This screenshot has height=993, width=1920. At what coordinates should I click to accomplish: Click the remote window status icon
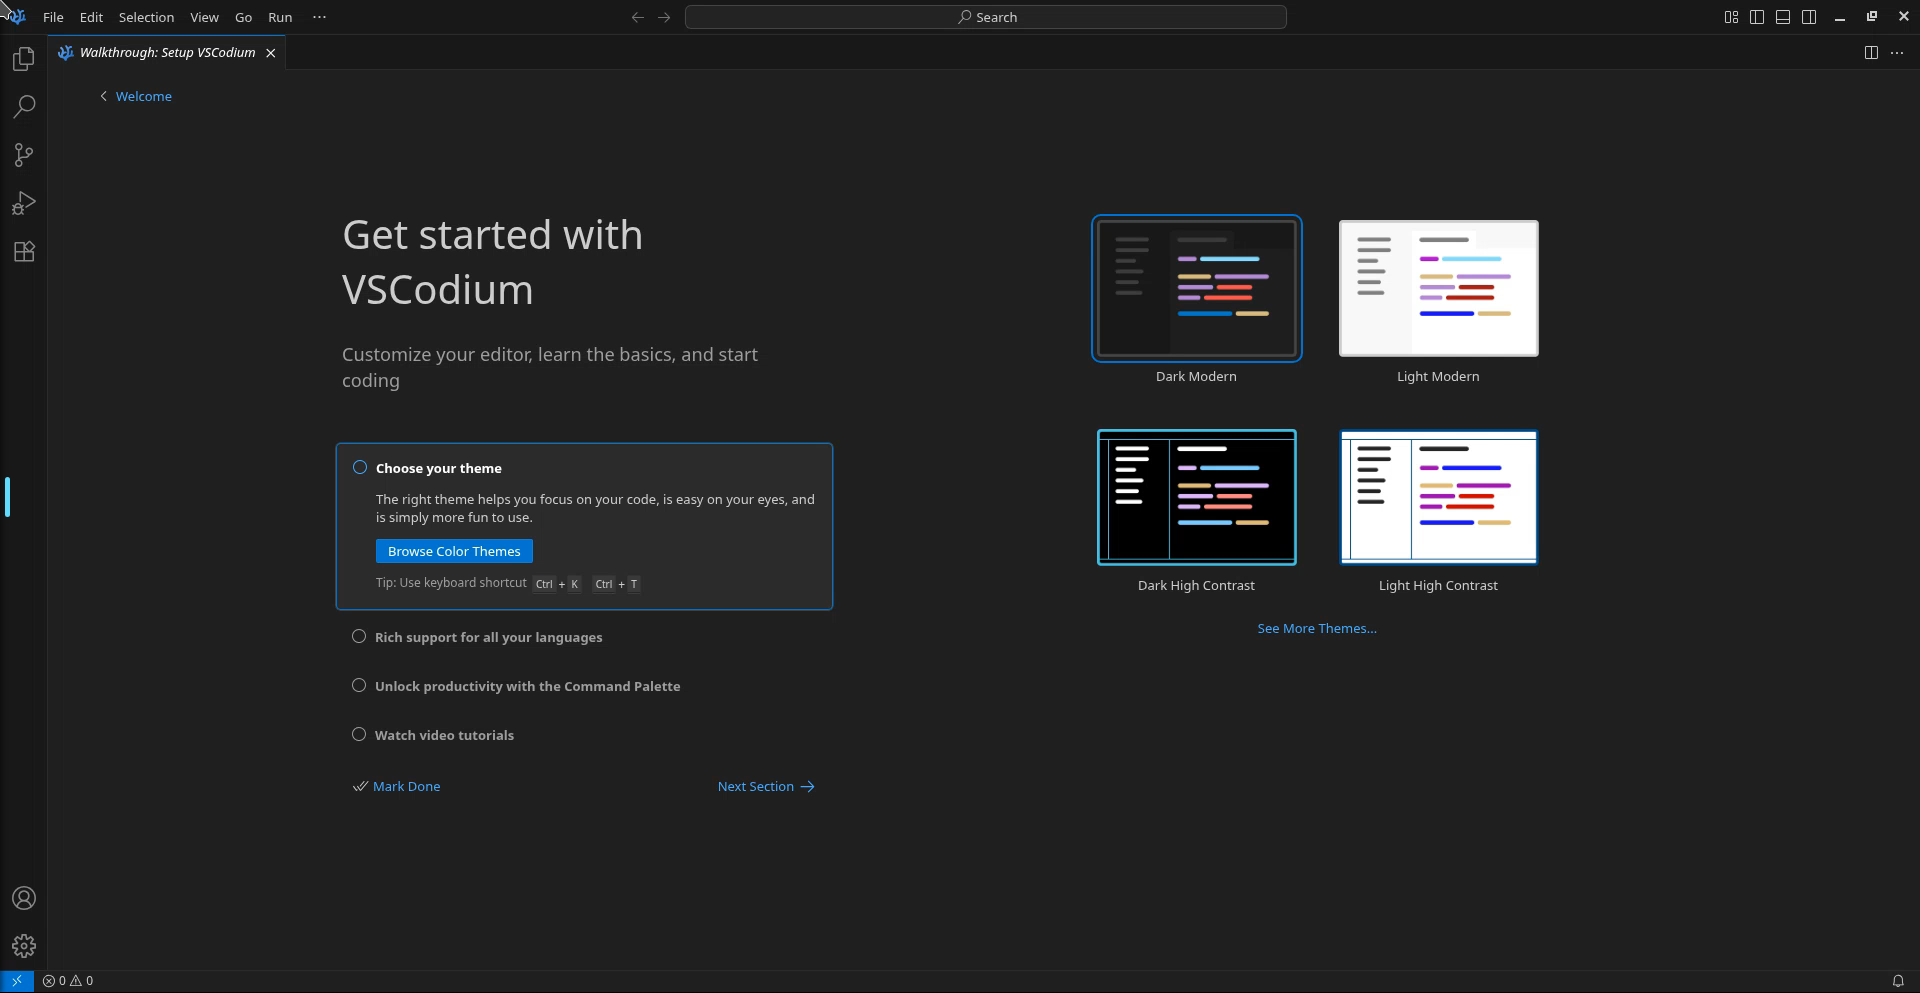[16, 981]
